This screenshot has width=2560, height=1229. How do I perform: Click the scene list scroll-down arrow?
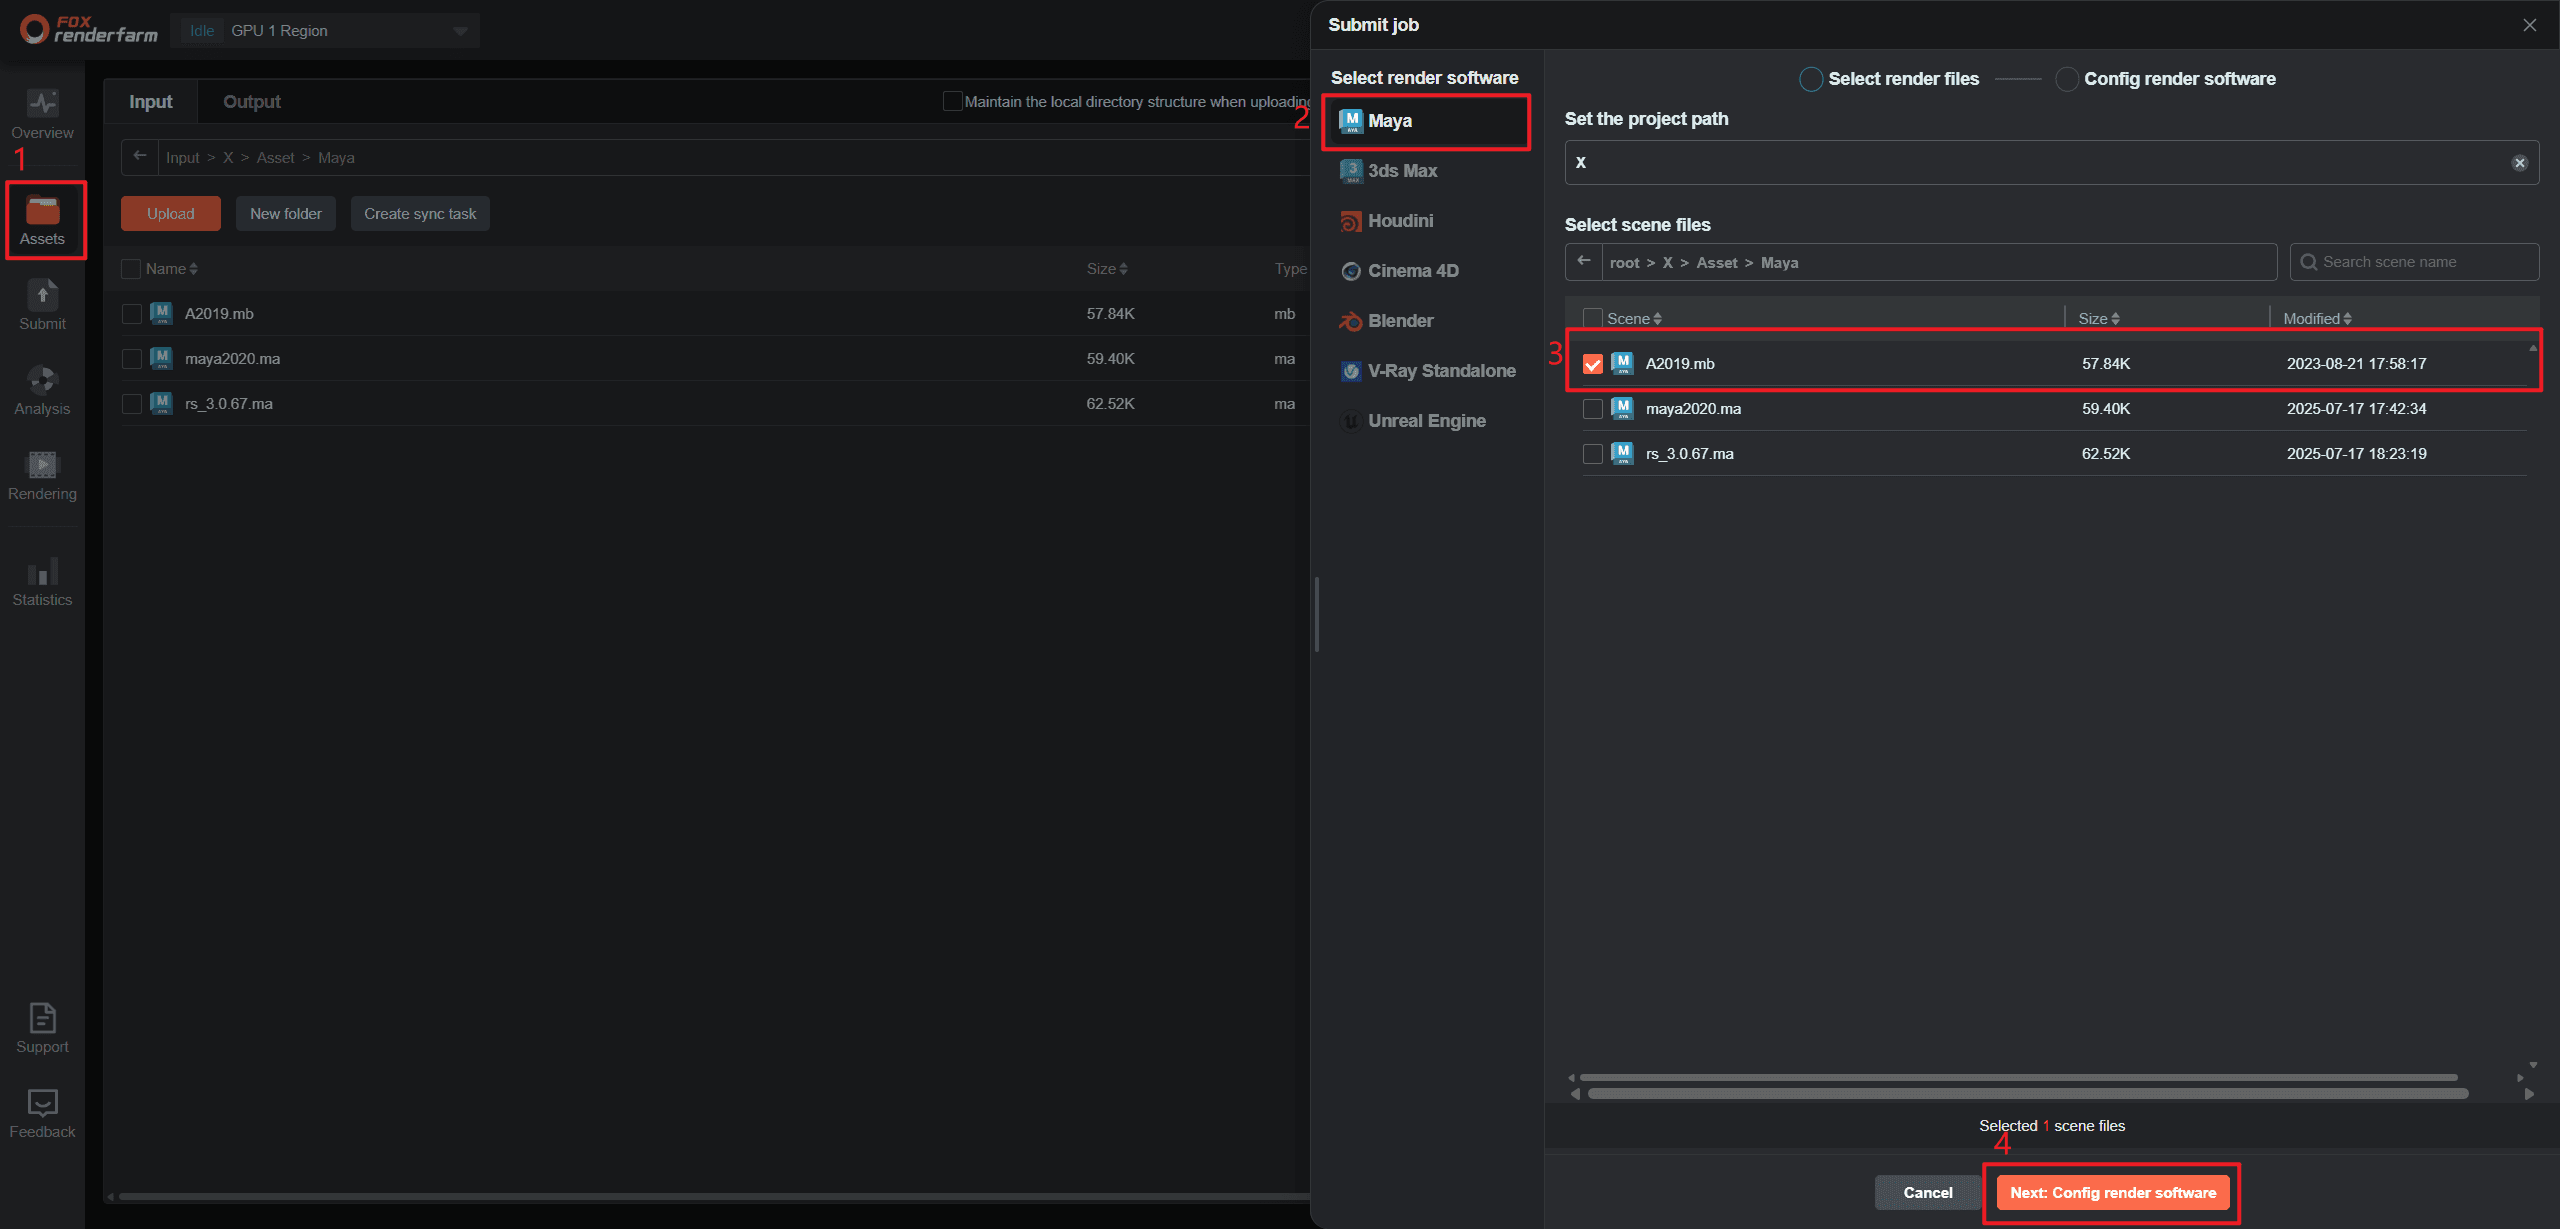coord(2533,1064)
